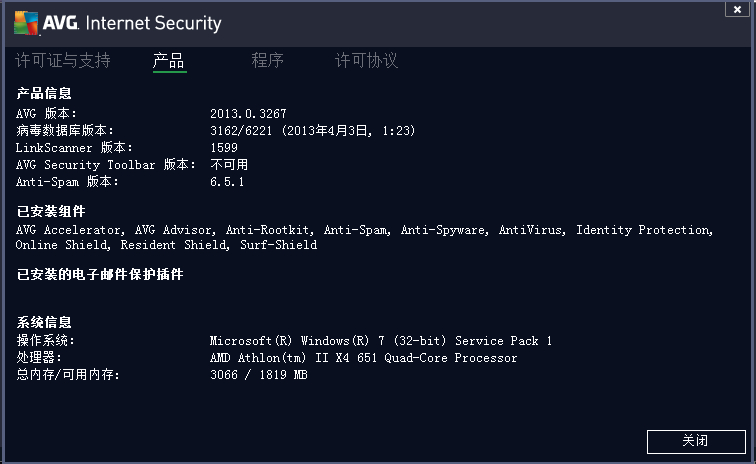Click the installed components list text
The width and height of the screenshot is (756, 464).
click(x=364, y=237)
